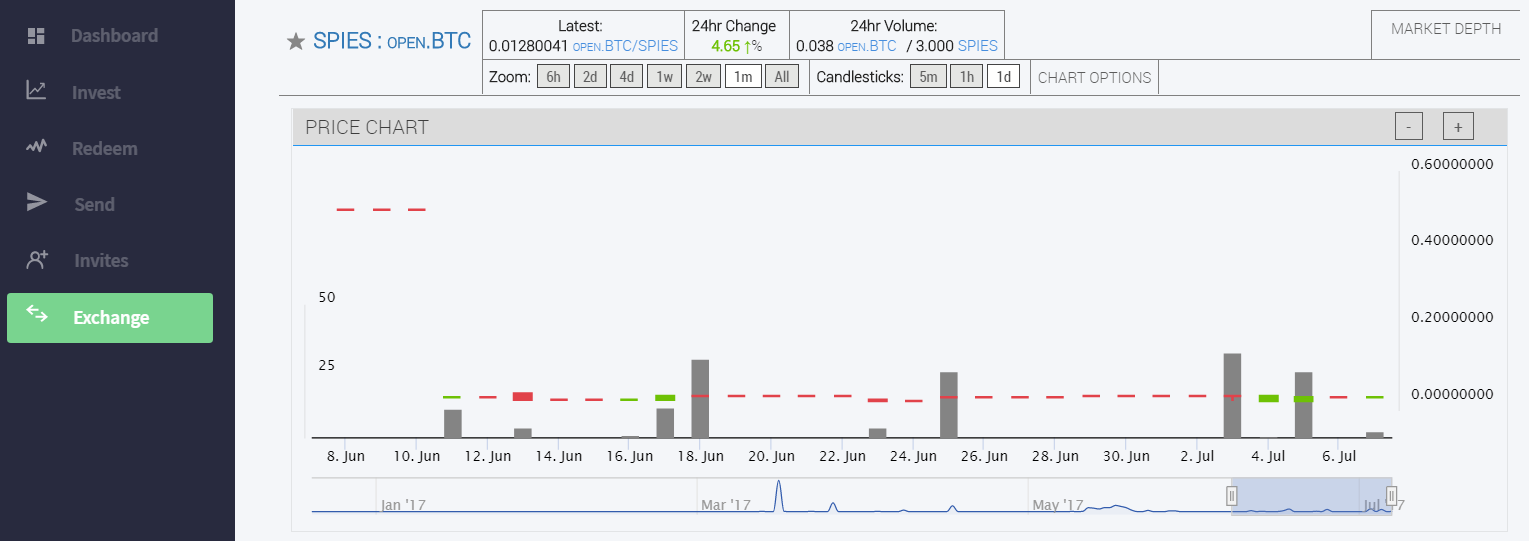Click the Invites person-plus icon
This screenshot has height=541, width=1529.
tap(37, 260)
